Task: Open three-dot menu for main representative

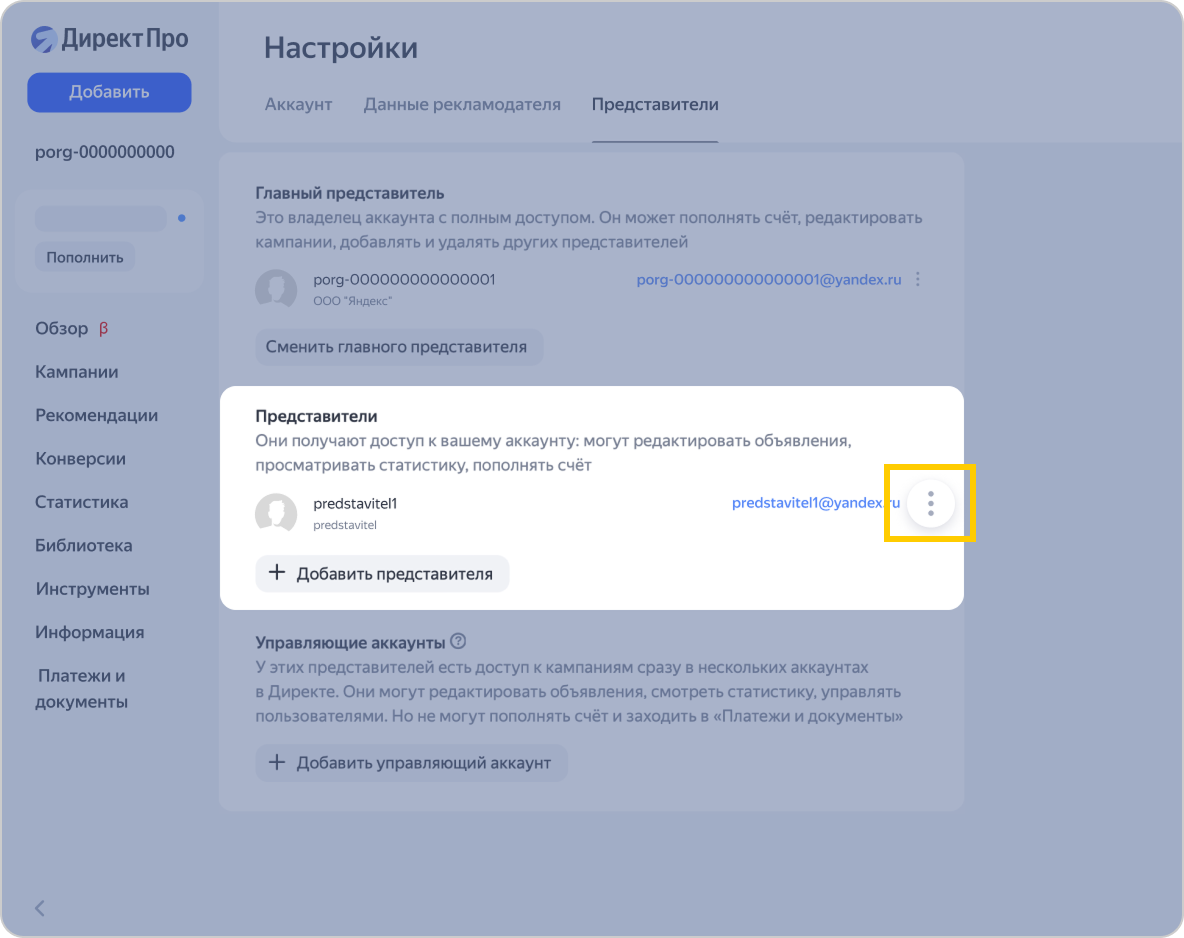Action: tap(918, 280)
